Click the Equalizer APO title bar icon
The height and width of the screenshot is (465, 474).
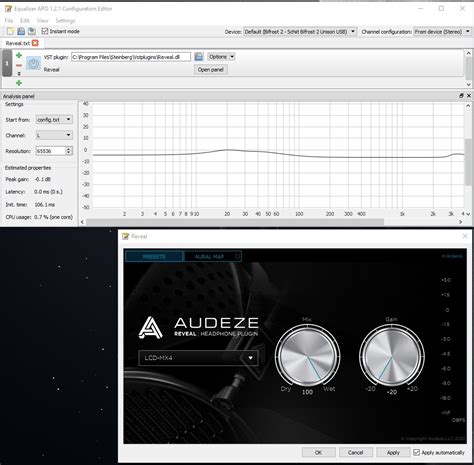click(x=8, y=8)
